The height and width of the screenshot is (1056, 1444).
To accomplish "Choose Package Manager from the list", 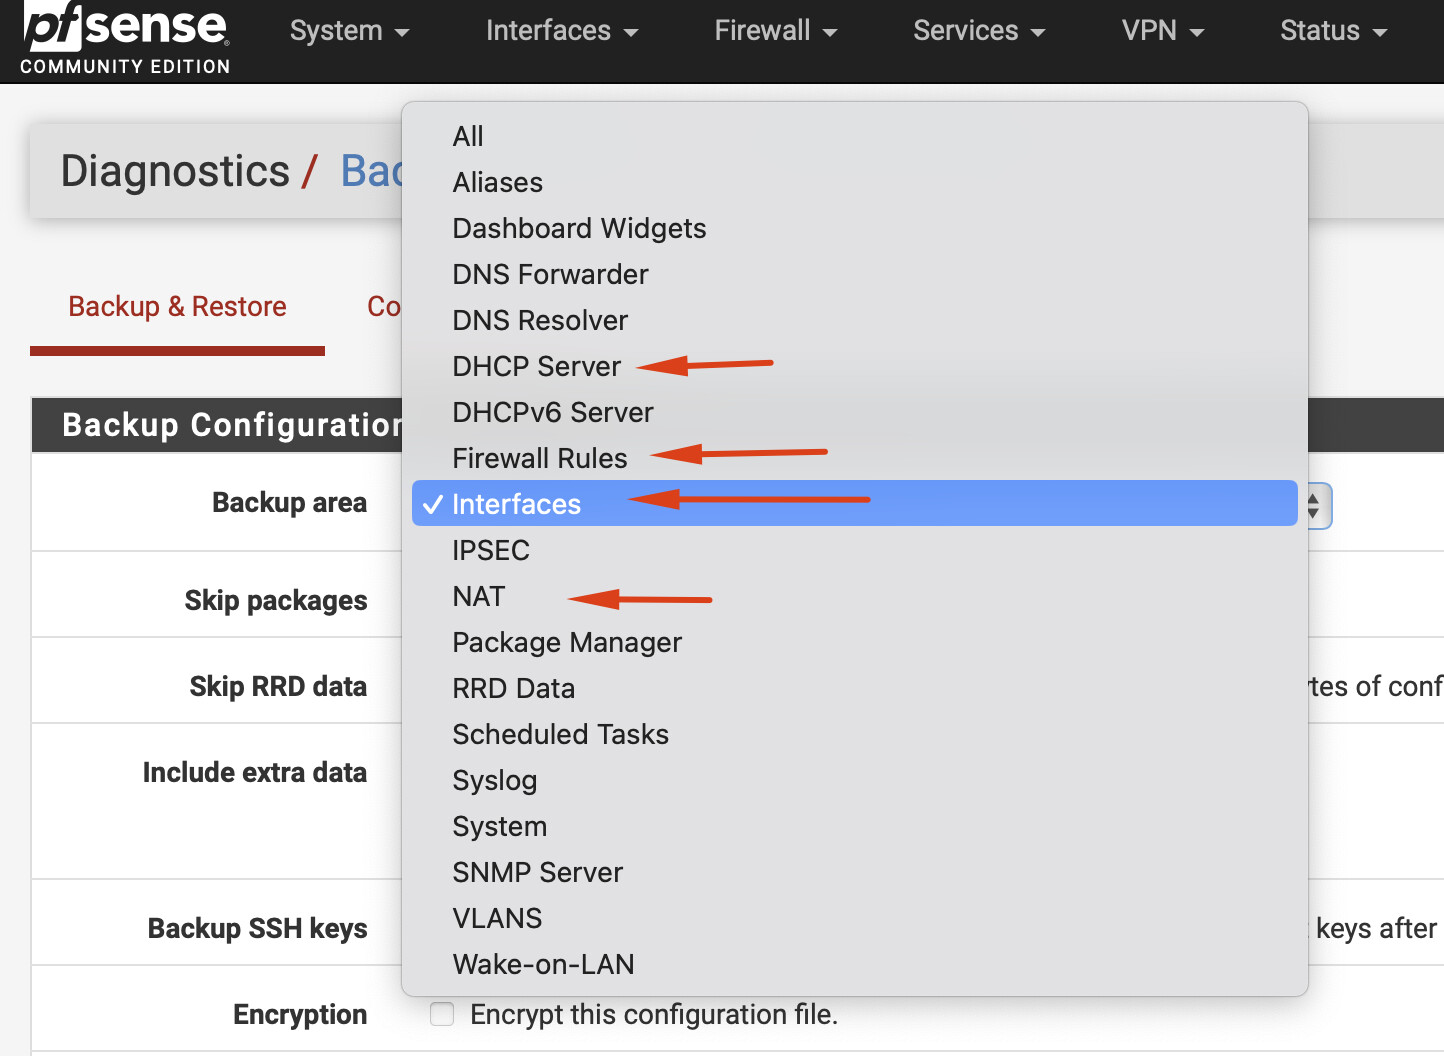I will 566,643.
